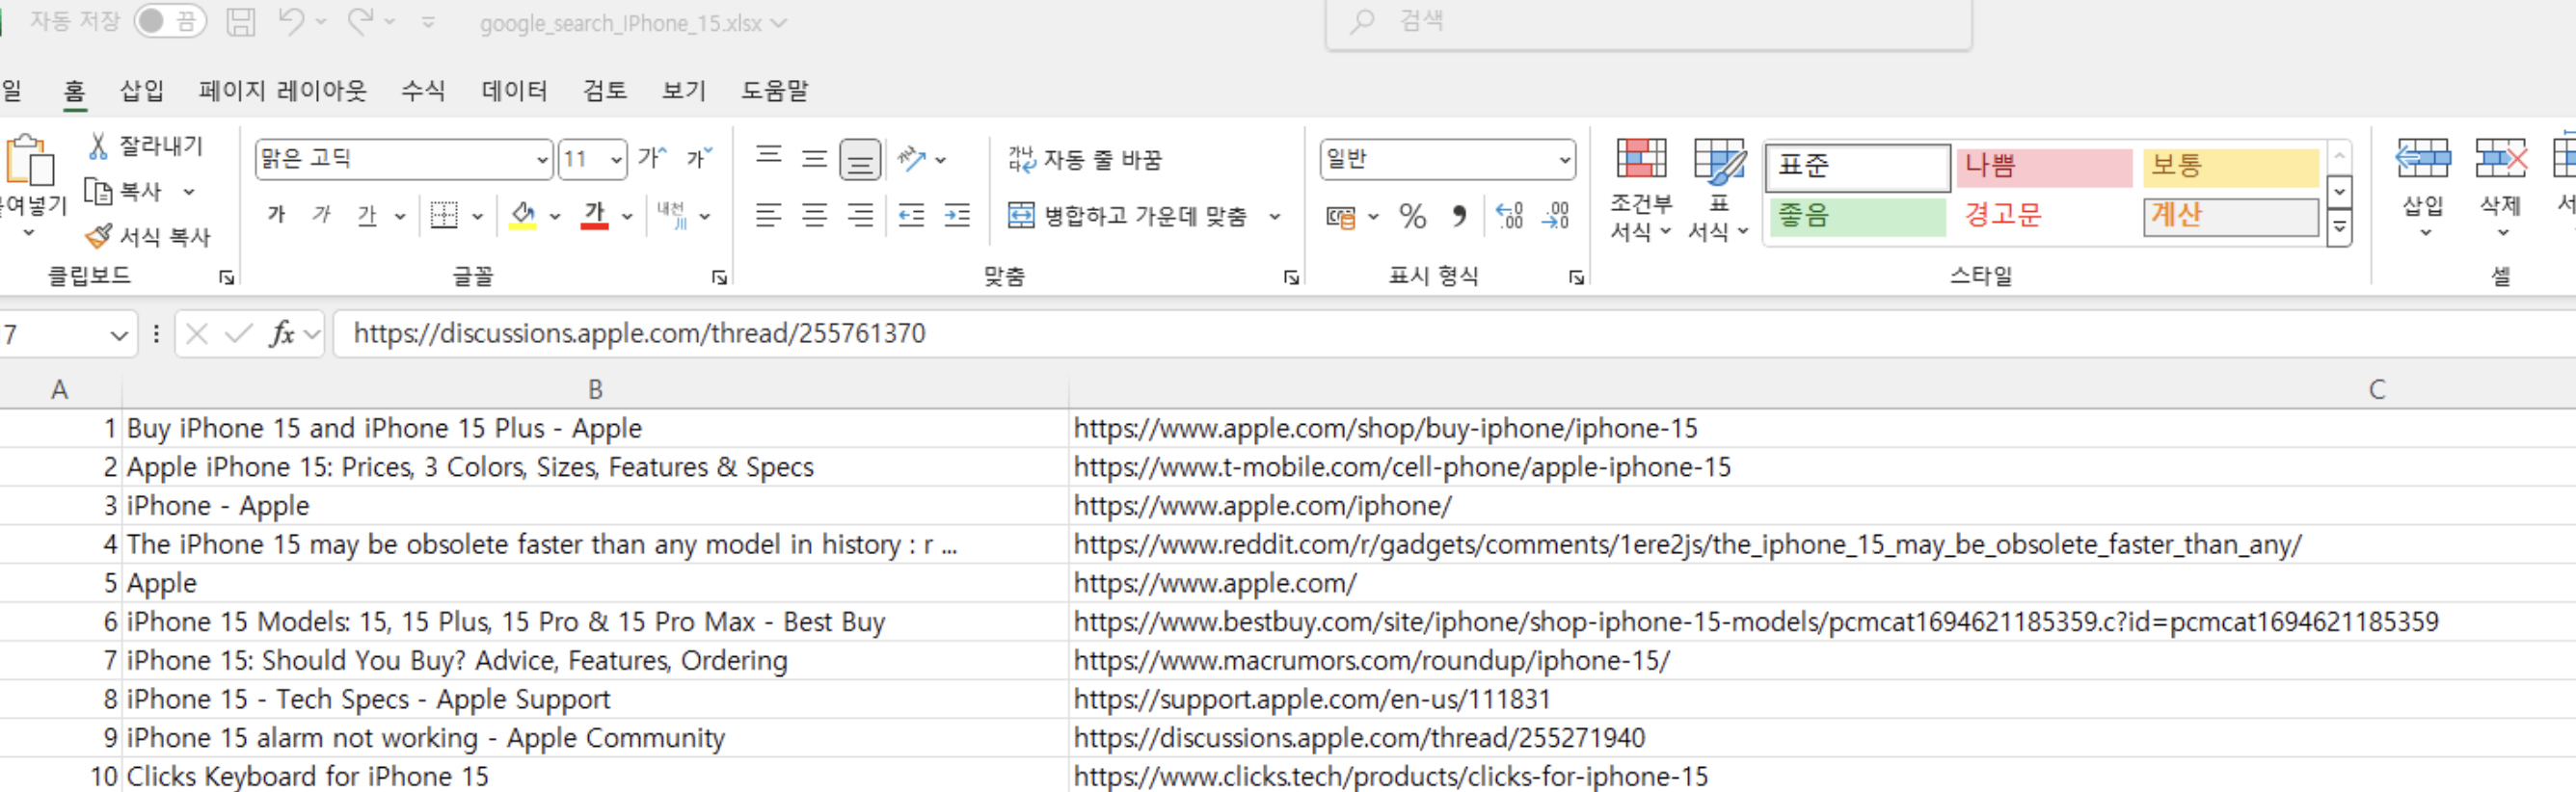Select the 좋음 cell style
The height and width of the screenshot is (792, 2576).
click(x=1858, y=216)
